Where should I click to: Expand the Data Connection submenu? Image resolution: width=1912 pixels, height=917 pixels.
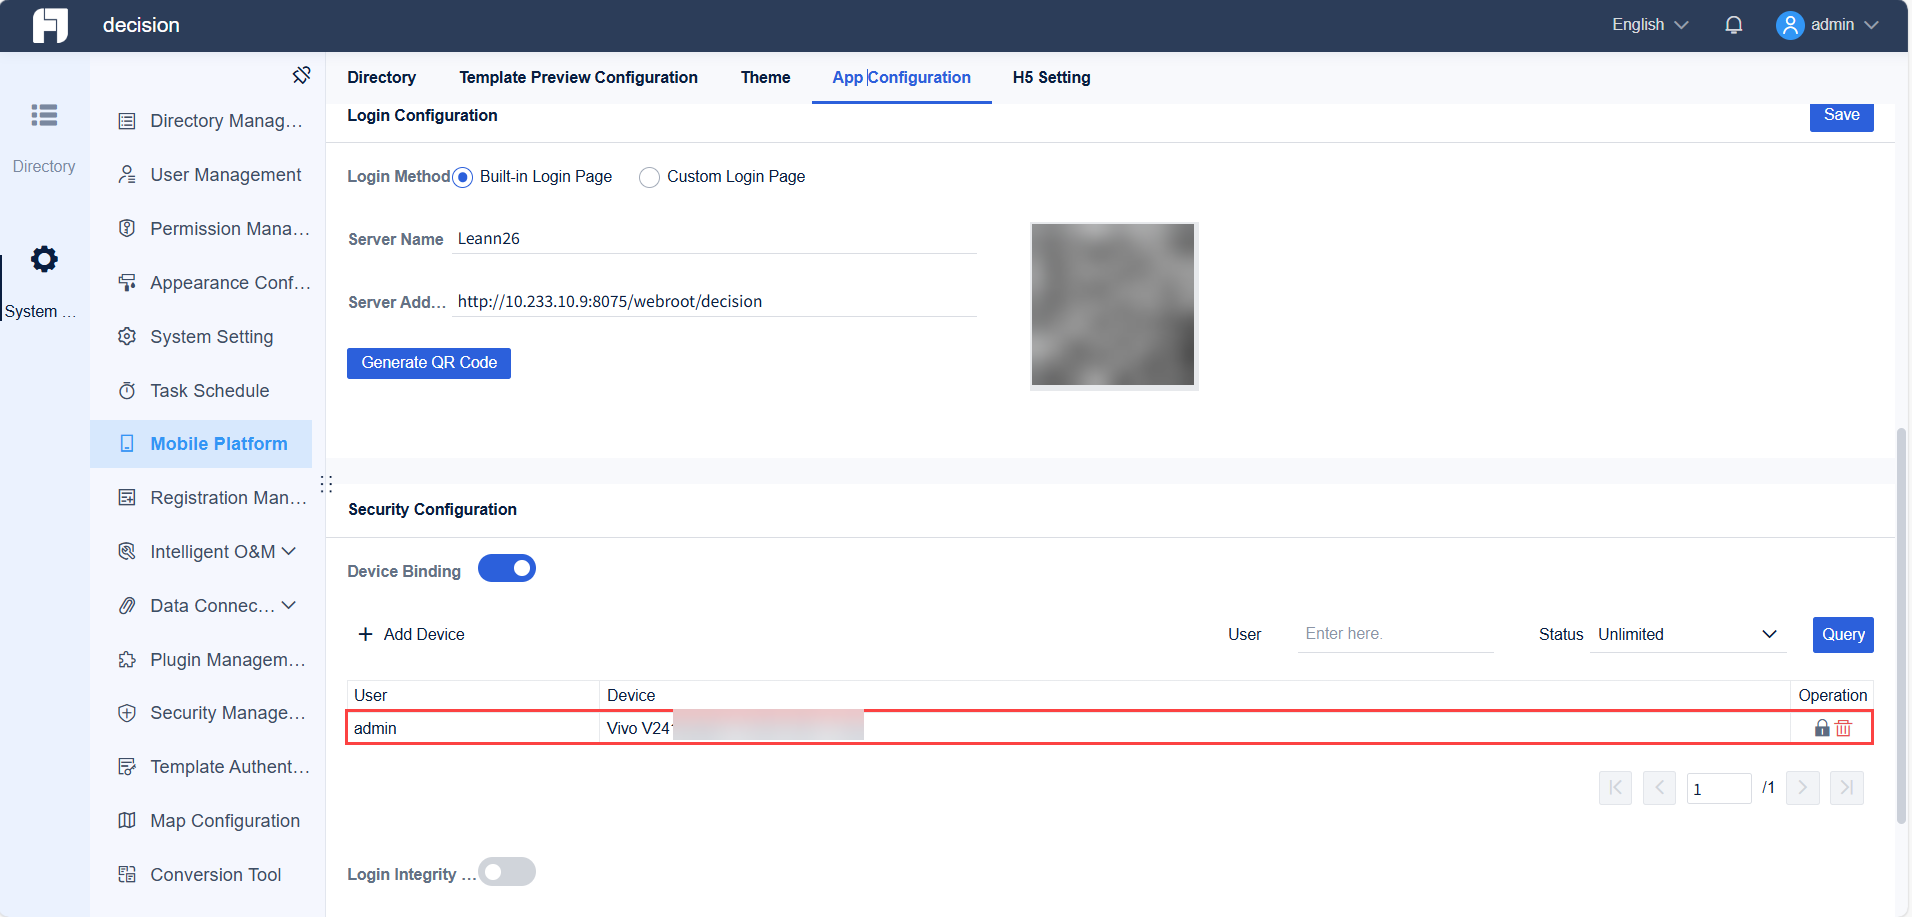click(289, 605)
